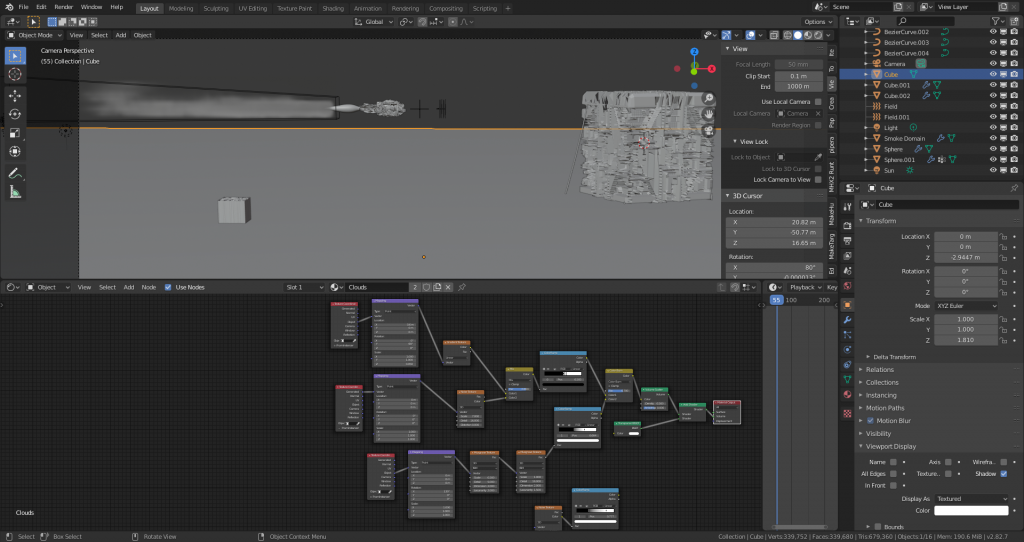This screenshot has height=542, width=1024.
Task: Select the Rotate tool
Action: [14, 114]
